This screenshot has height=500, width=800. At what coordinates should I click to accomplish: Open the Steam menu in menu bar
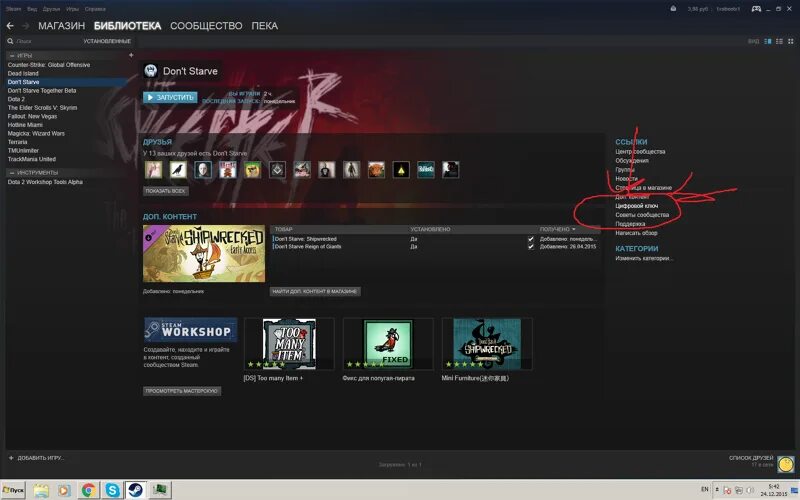[x=13, y=9]
